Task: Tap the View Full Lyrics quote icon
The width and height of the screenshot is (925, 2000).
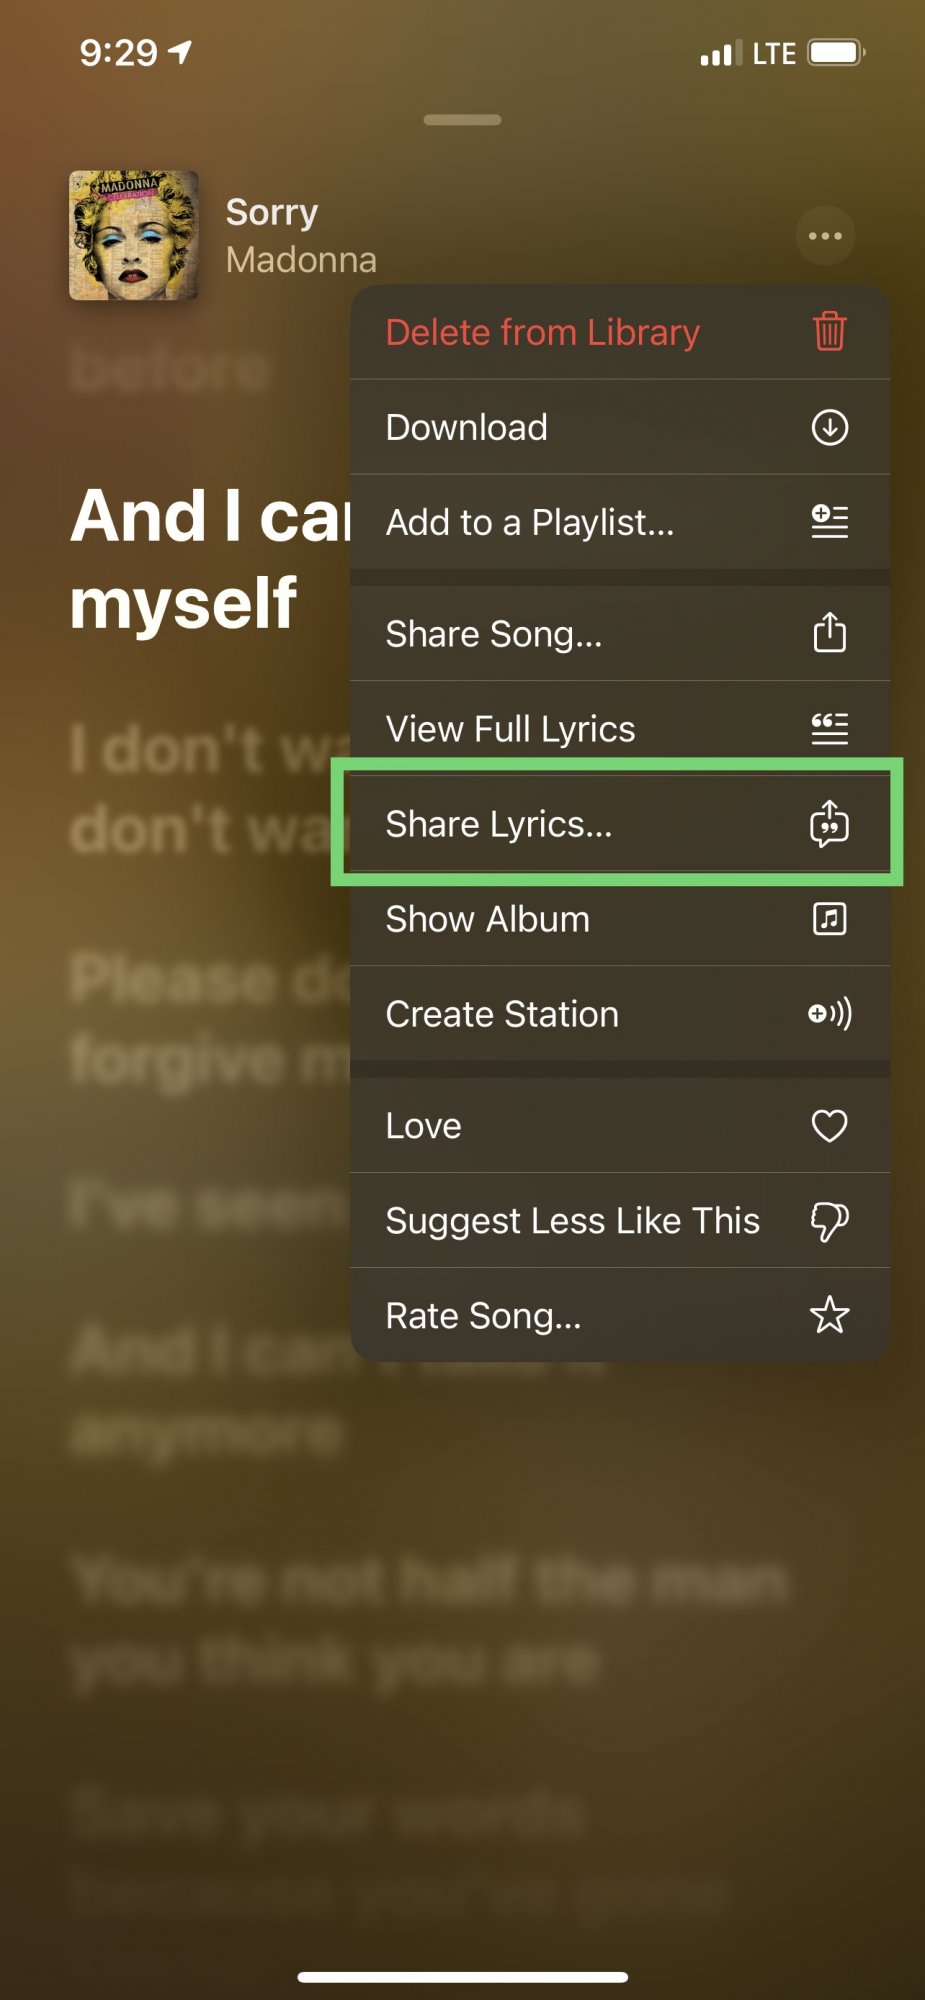Action: click(829, 728)
